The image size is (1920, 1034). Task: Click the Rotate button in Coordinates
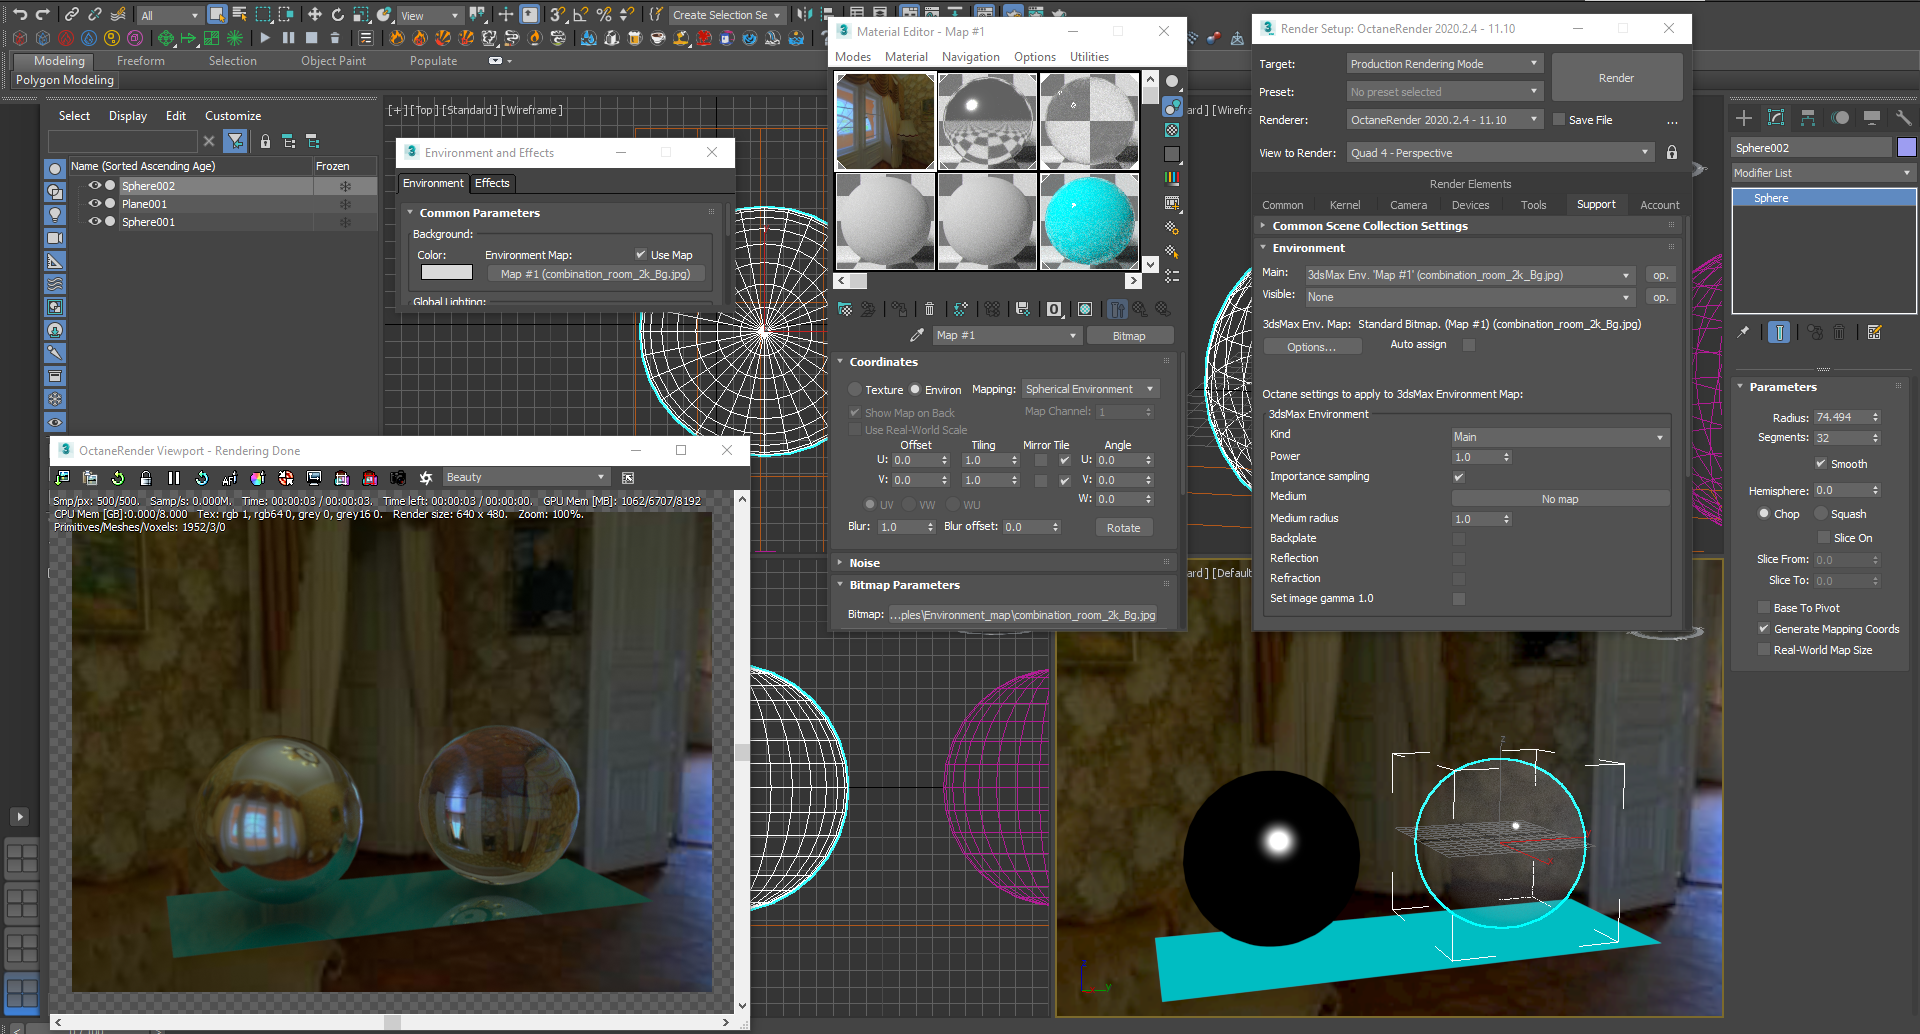[1123, 528]
